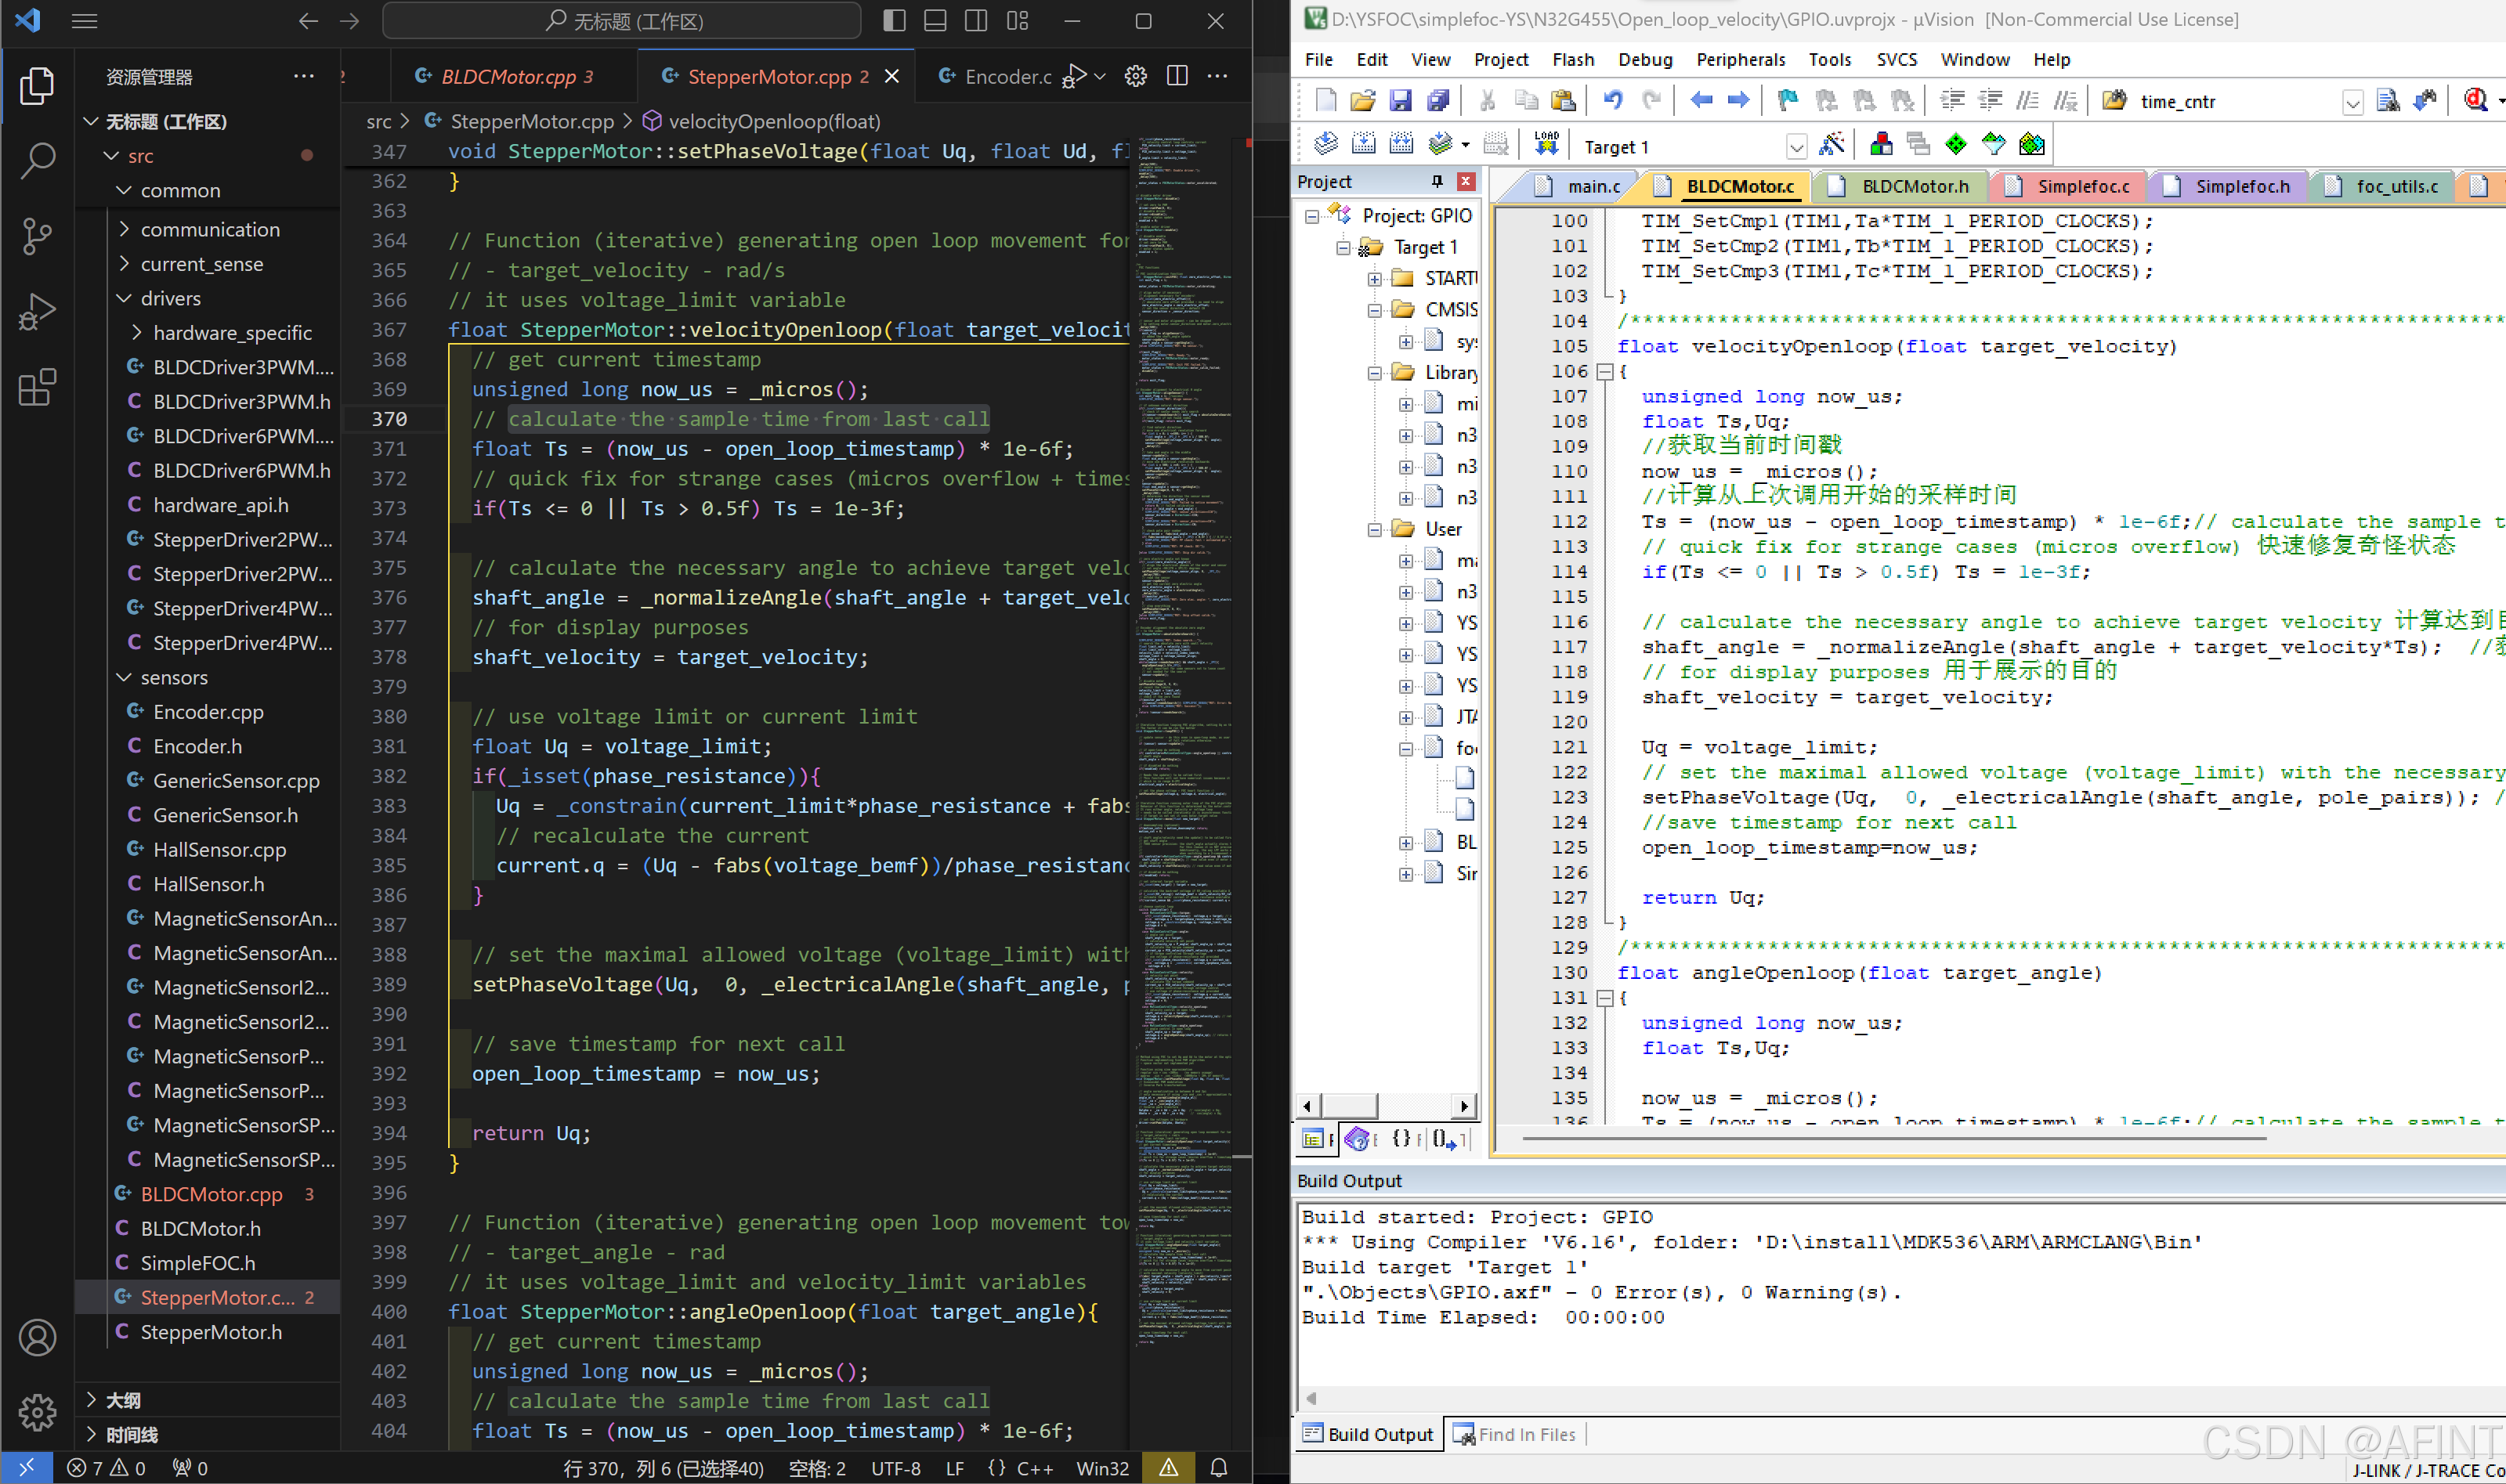2506x1484 pixels.
Task: Collapse the sensors folder
Action: point(125,677)
